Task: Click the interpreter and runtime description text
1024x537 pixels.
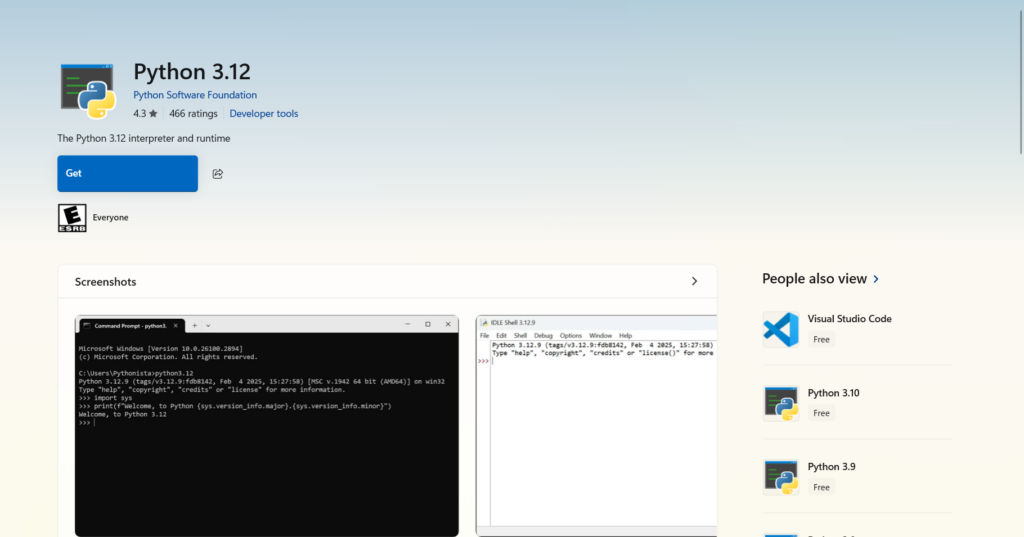Action: tap(144, 138)
